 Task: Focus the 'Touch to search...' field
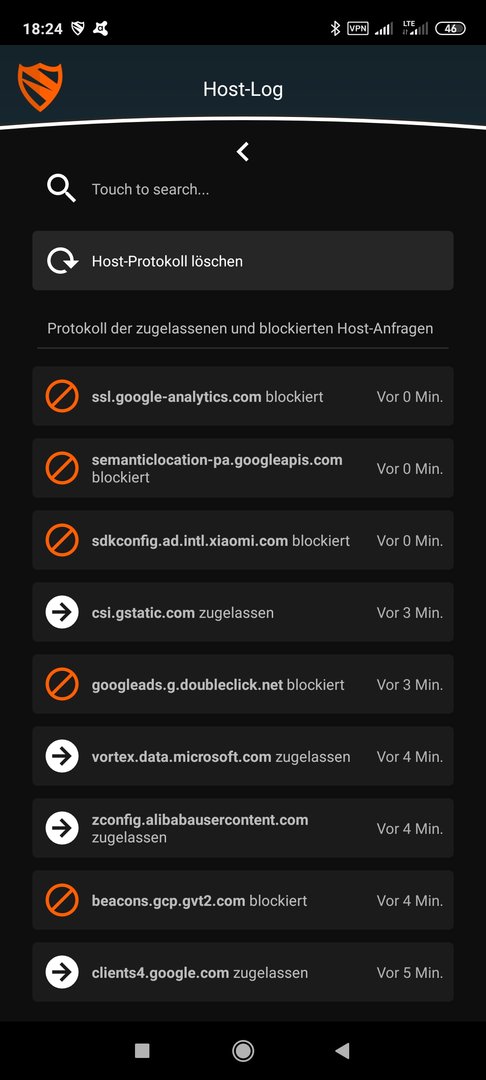[x=243, y=189]
